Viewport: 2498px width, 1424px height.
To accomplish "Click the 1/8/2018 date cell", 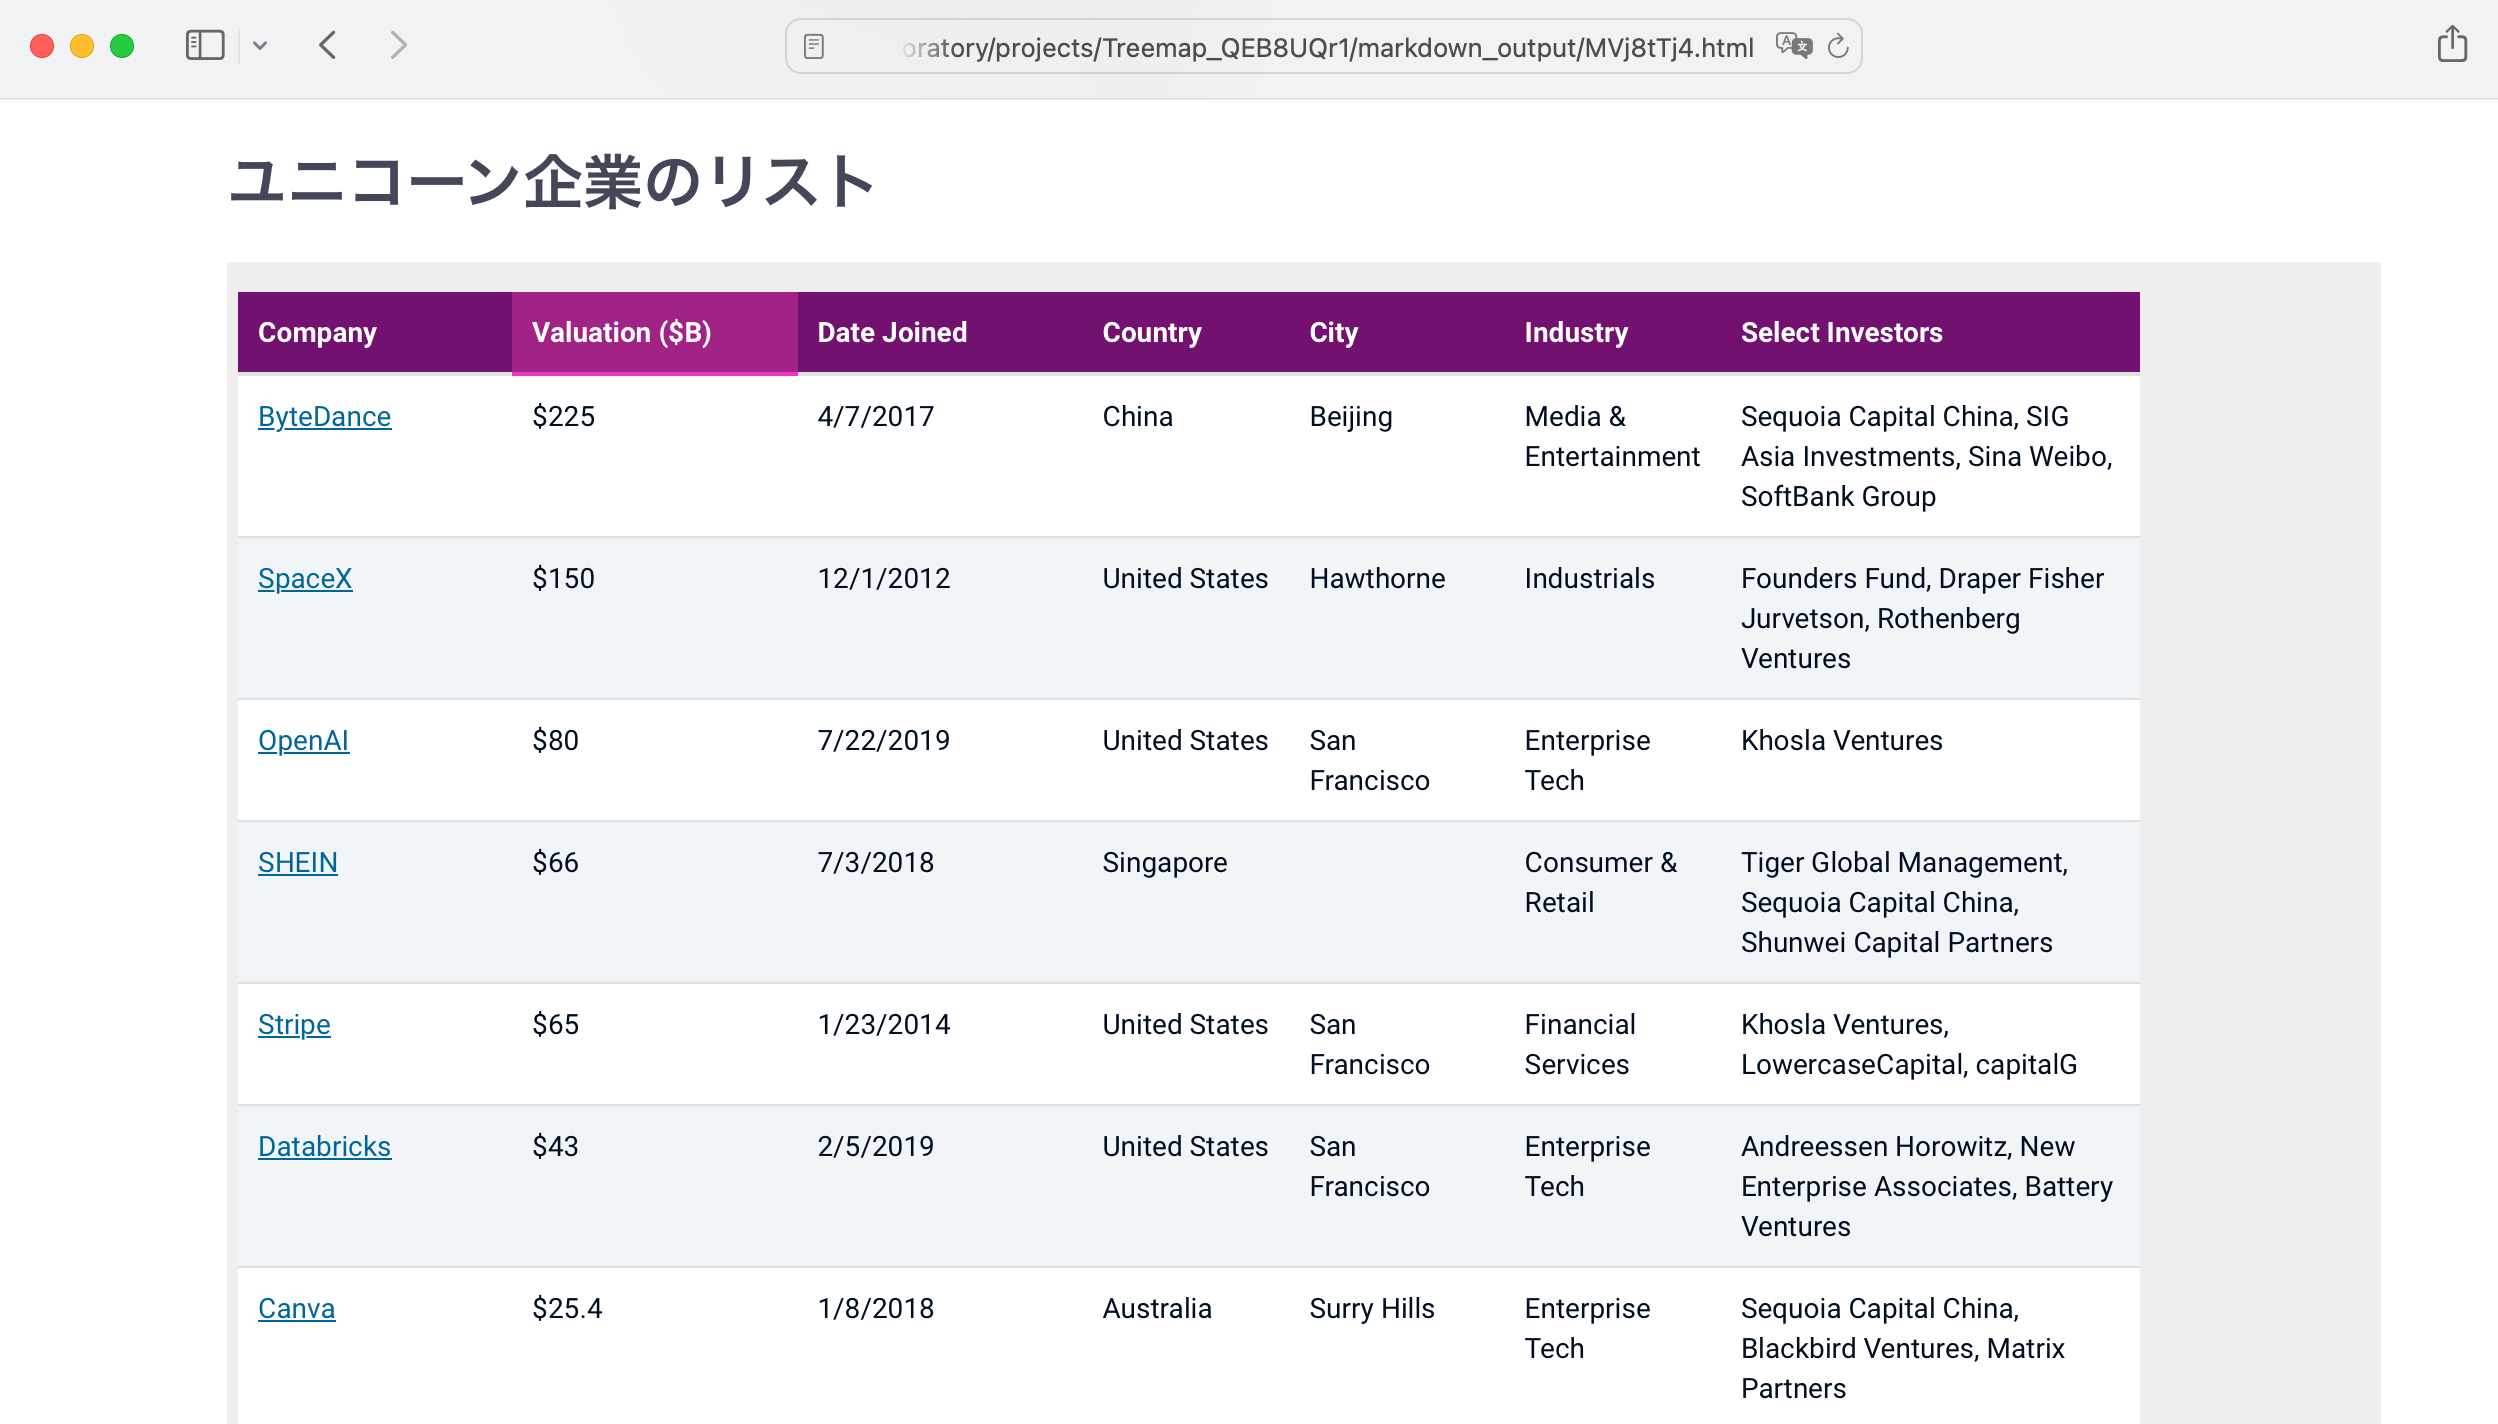I will [940, 1346].
